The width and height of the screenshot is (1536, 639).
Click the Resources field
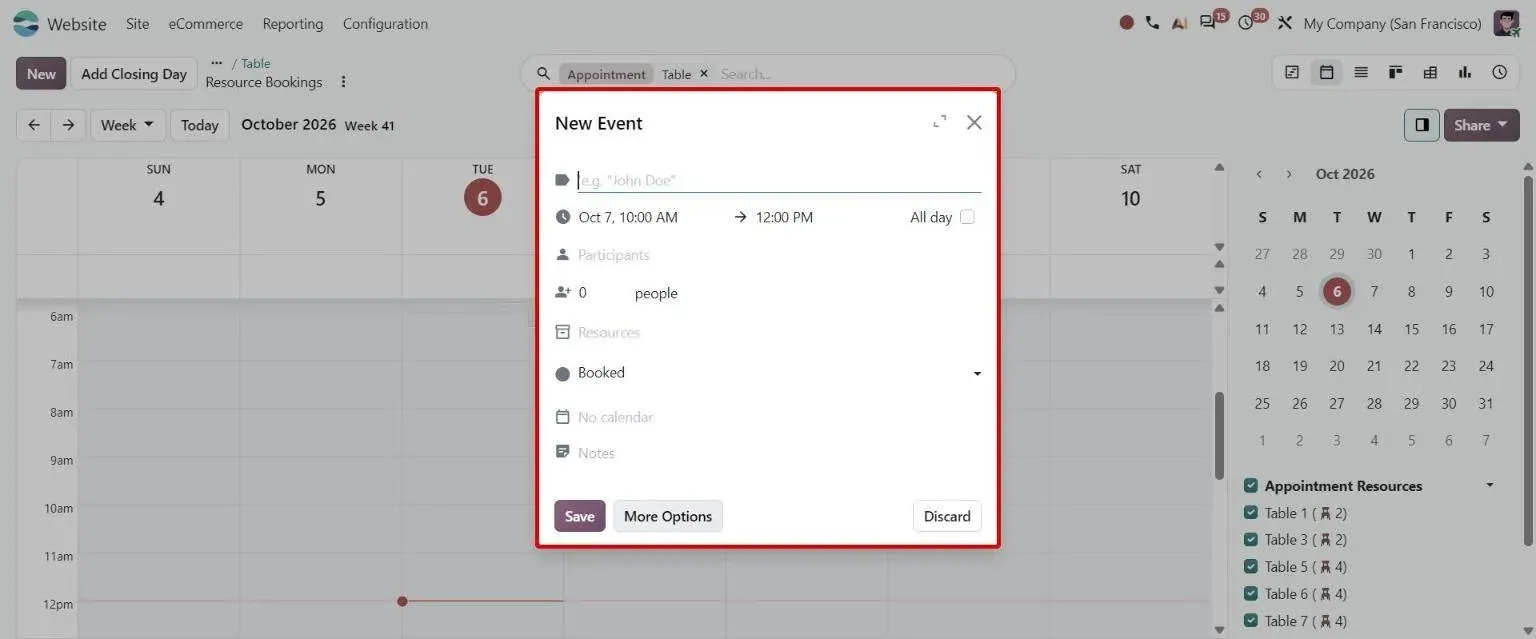coord(779,332)
